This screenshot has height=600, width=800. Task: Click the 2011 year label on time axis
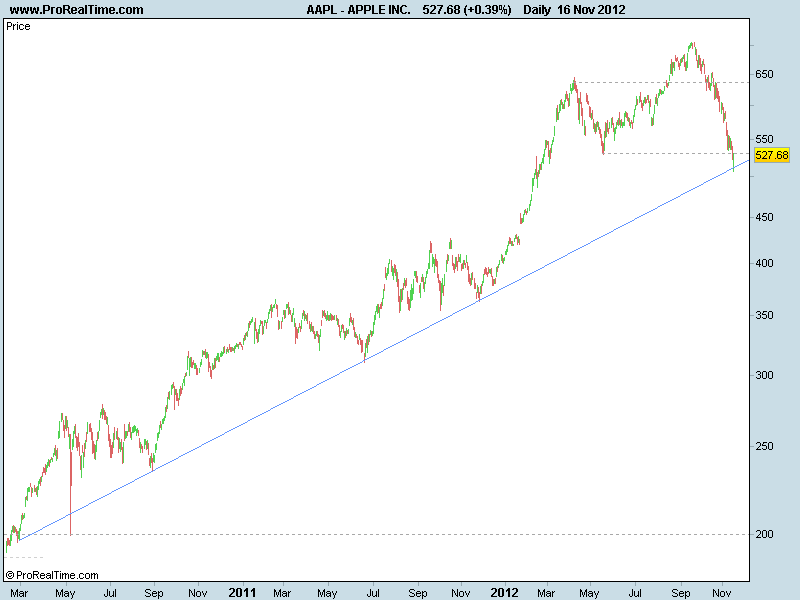[x=242, y=592]
